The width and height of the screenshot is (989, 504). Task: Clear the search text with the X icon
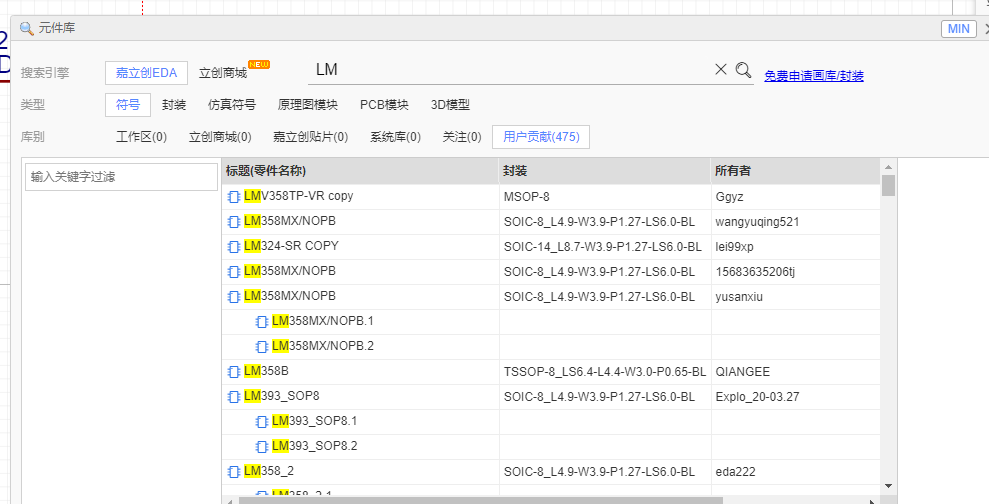coord(720,70)
